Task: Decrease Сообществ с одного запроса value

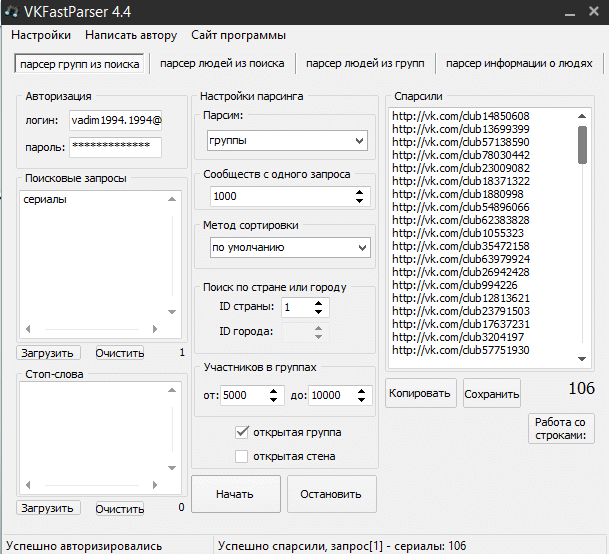Action: click(359, 201)
